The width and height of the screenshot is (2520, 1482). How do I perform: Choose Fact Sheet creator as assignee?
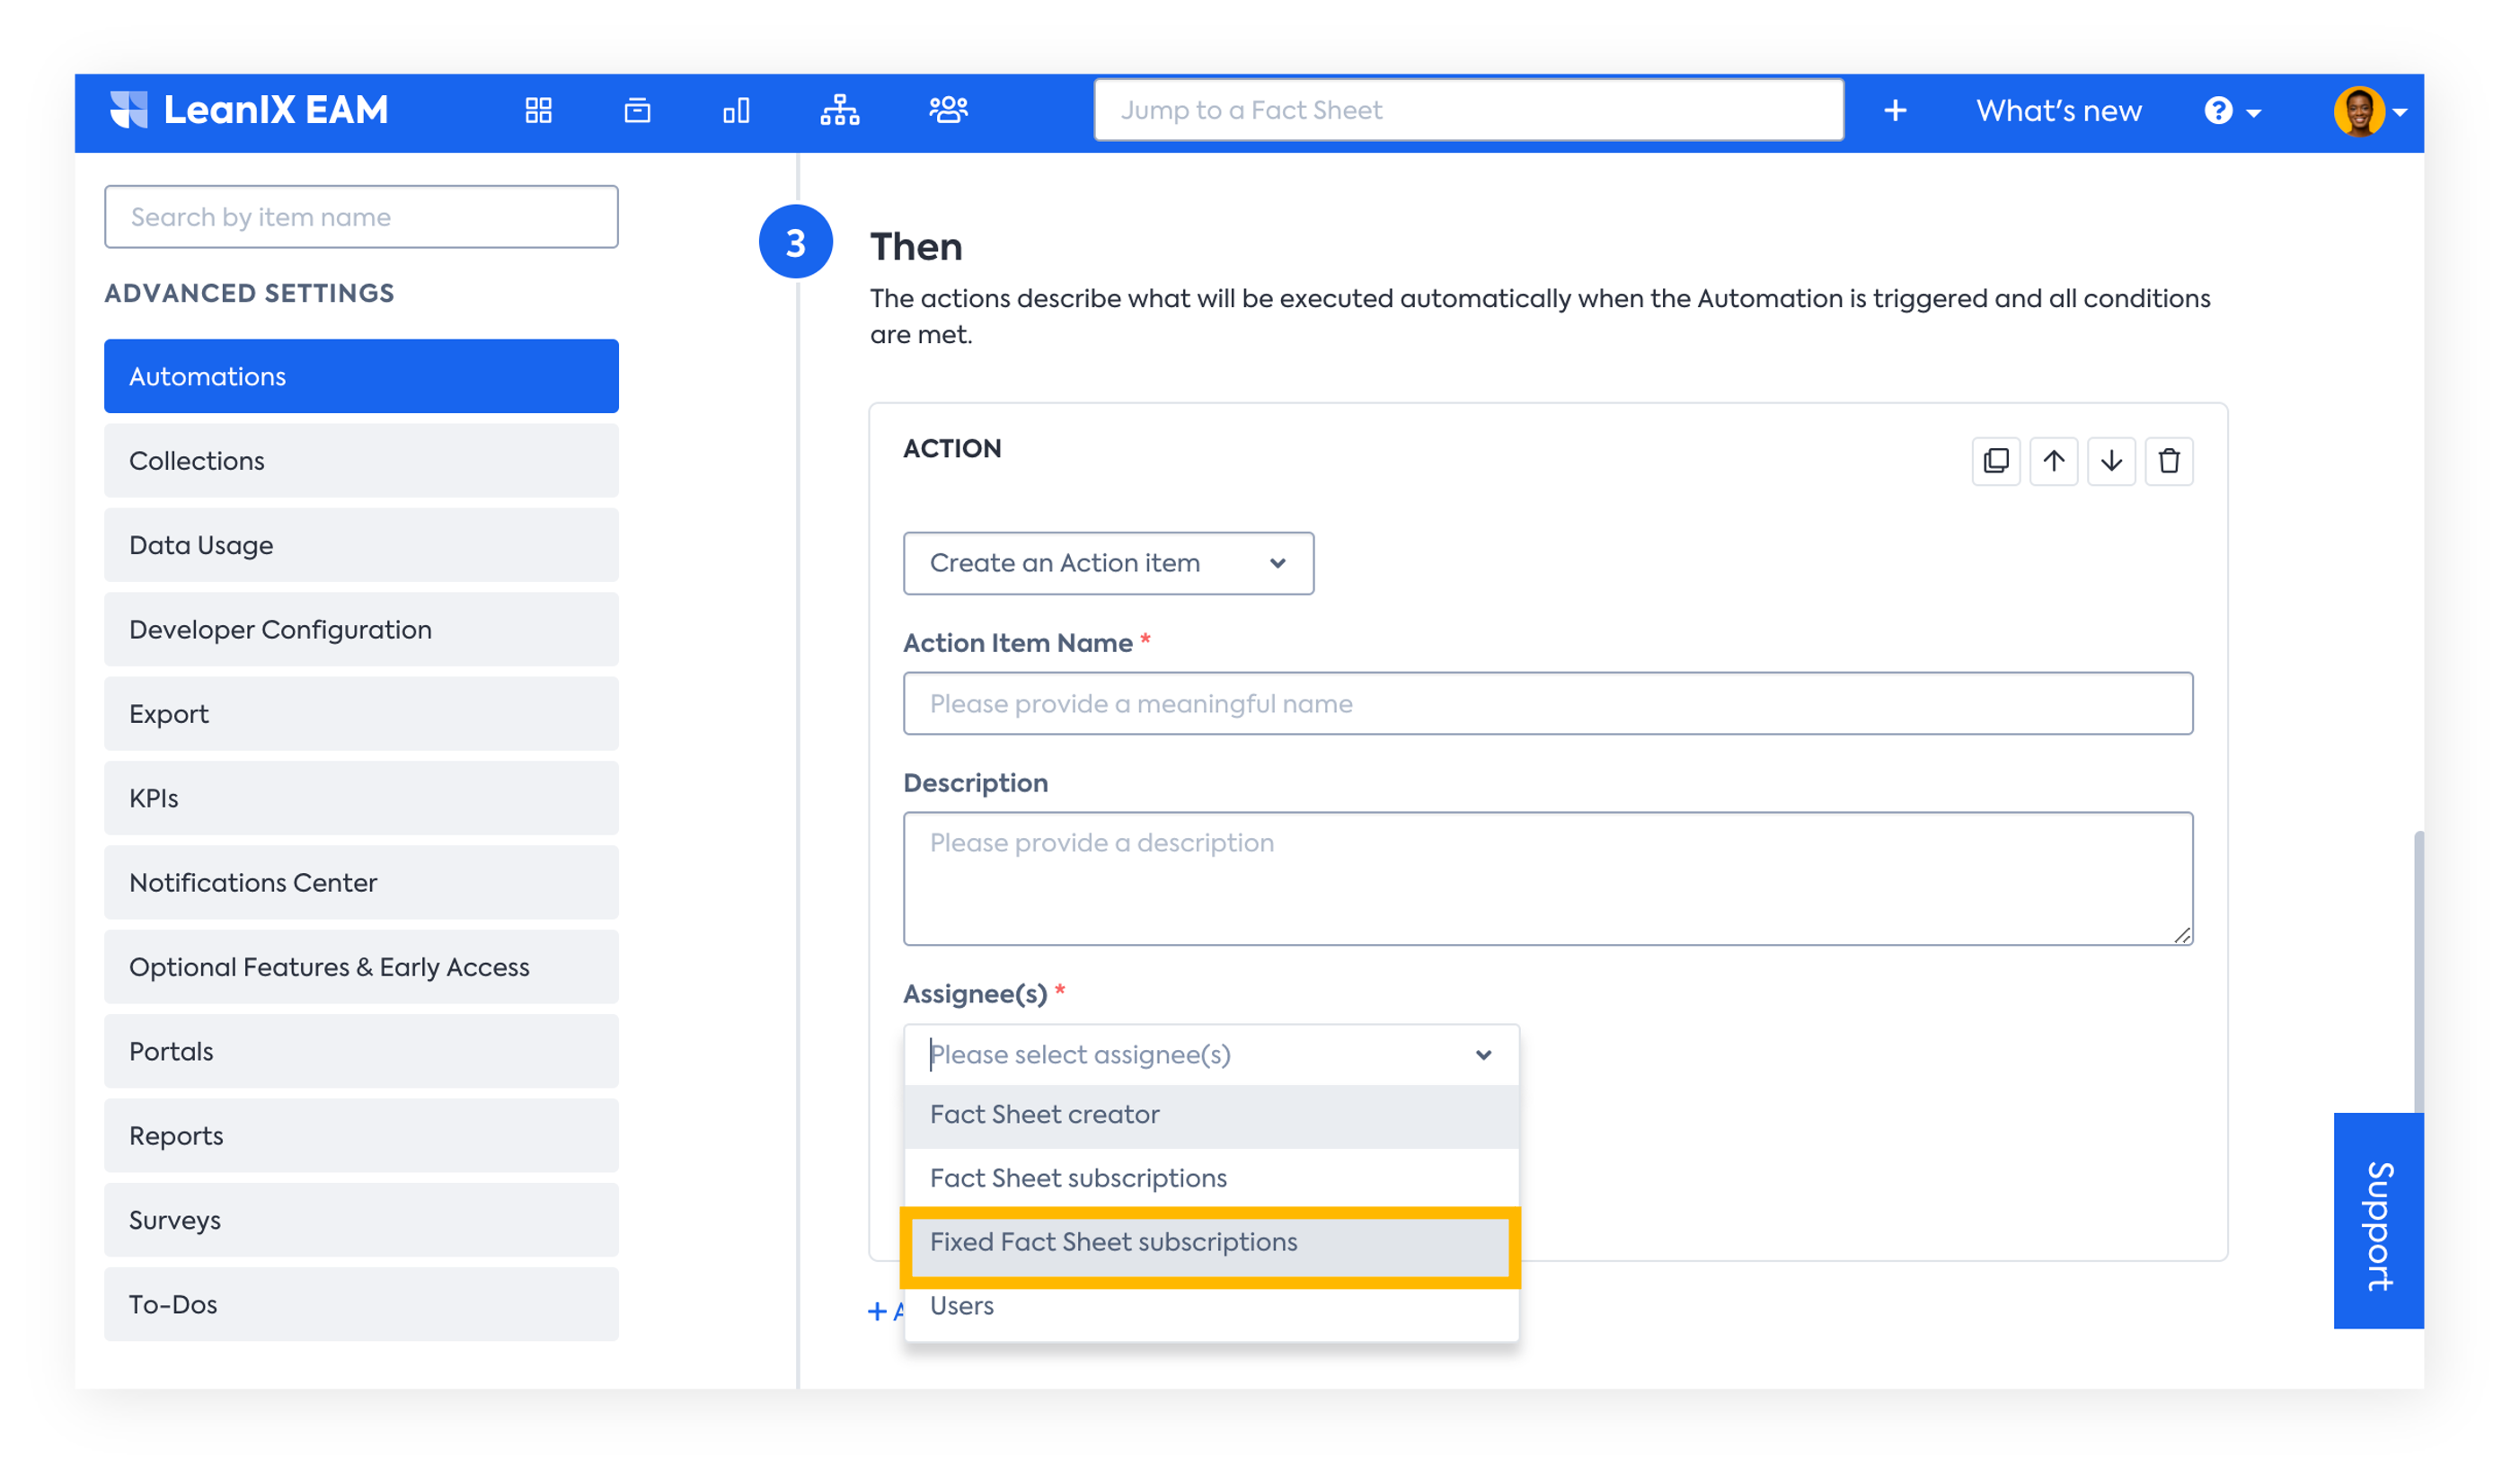click(x=1211, y=1115)
